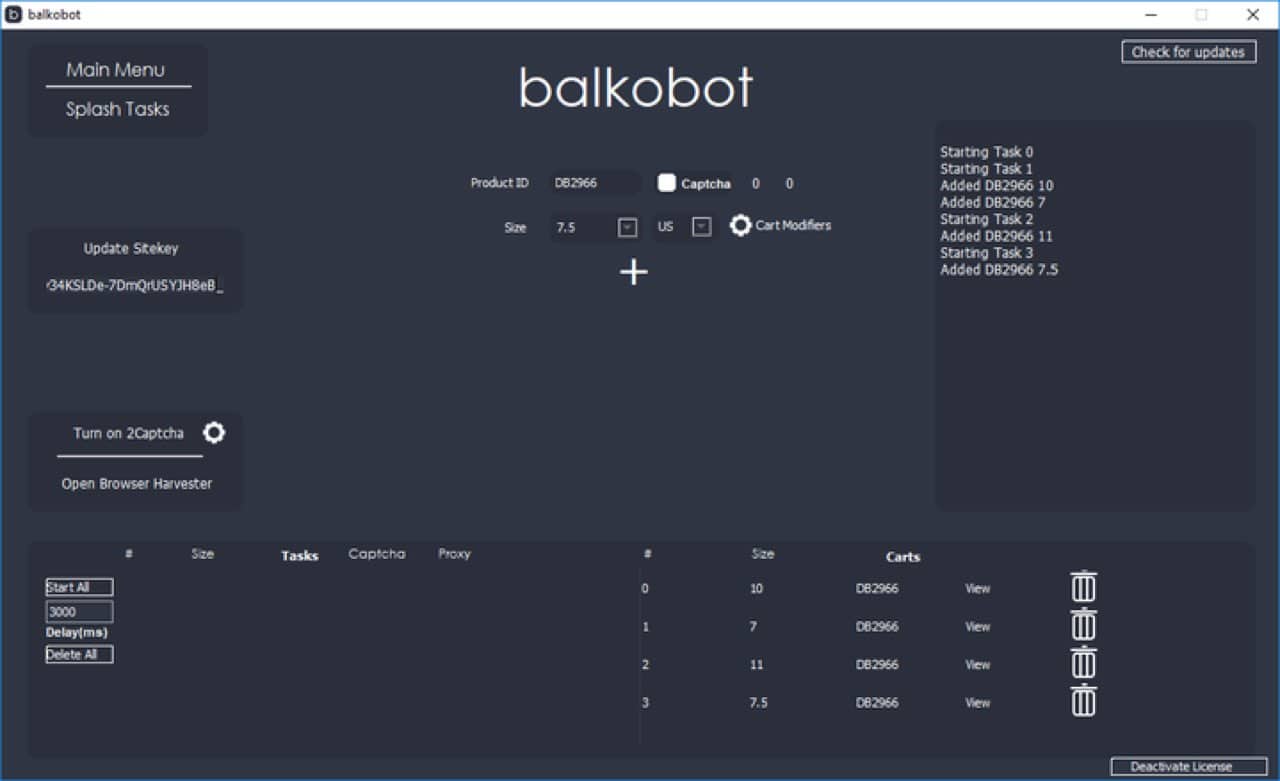Viewport: 1280px width, 781px height.
Task: Focus the Product ID field DB2966
Action: tap(594, 183)
